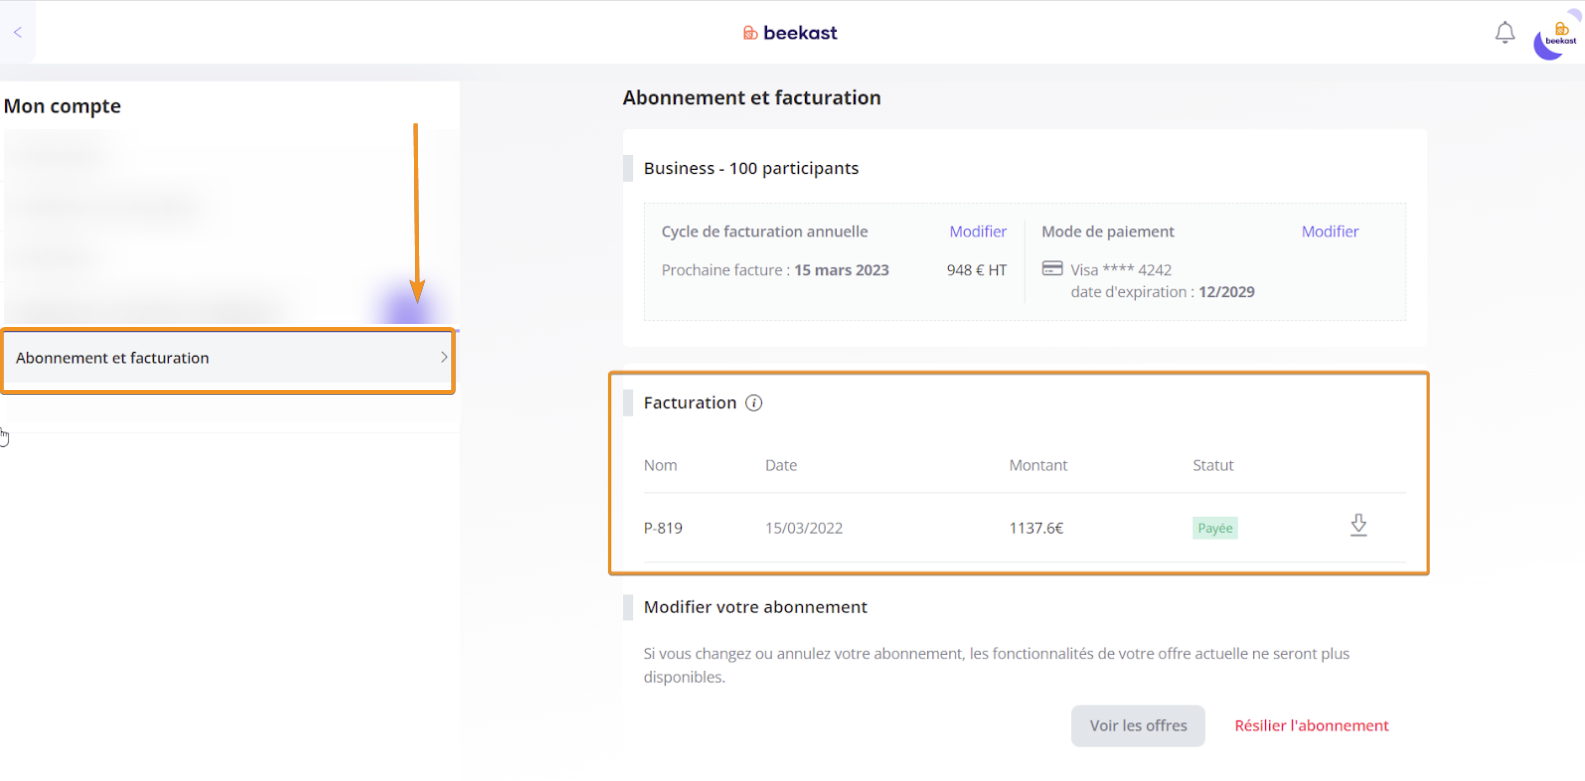
Task: Expand chevron on Abonnement et facturation
Action: pyautogui.click(x=444, y=358)
